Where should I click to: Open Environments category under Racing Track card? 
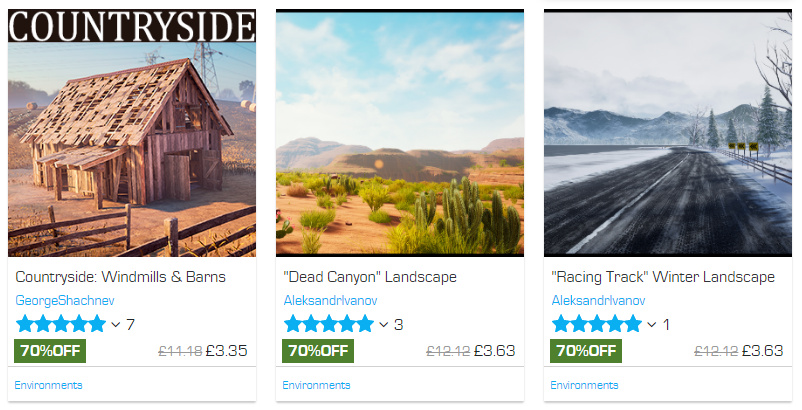[x=585, y=385]
